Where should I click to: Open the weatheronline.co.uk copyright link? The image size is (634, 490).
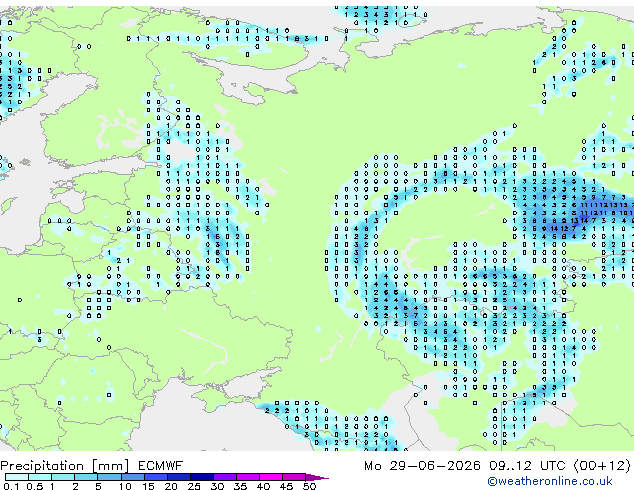pyautogui.click(x=550, y=481)
